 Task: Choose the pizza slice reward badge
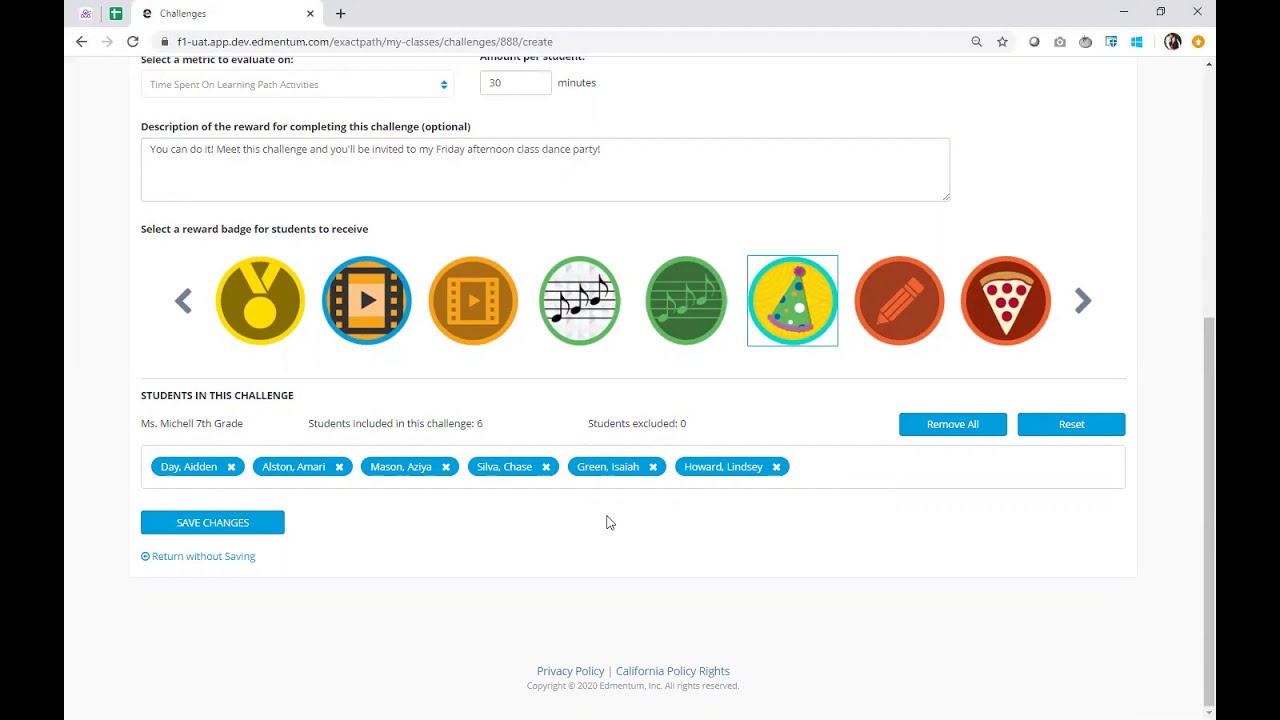pos(1006,301)
